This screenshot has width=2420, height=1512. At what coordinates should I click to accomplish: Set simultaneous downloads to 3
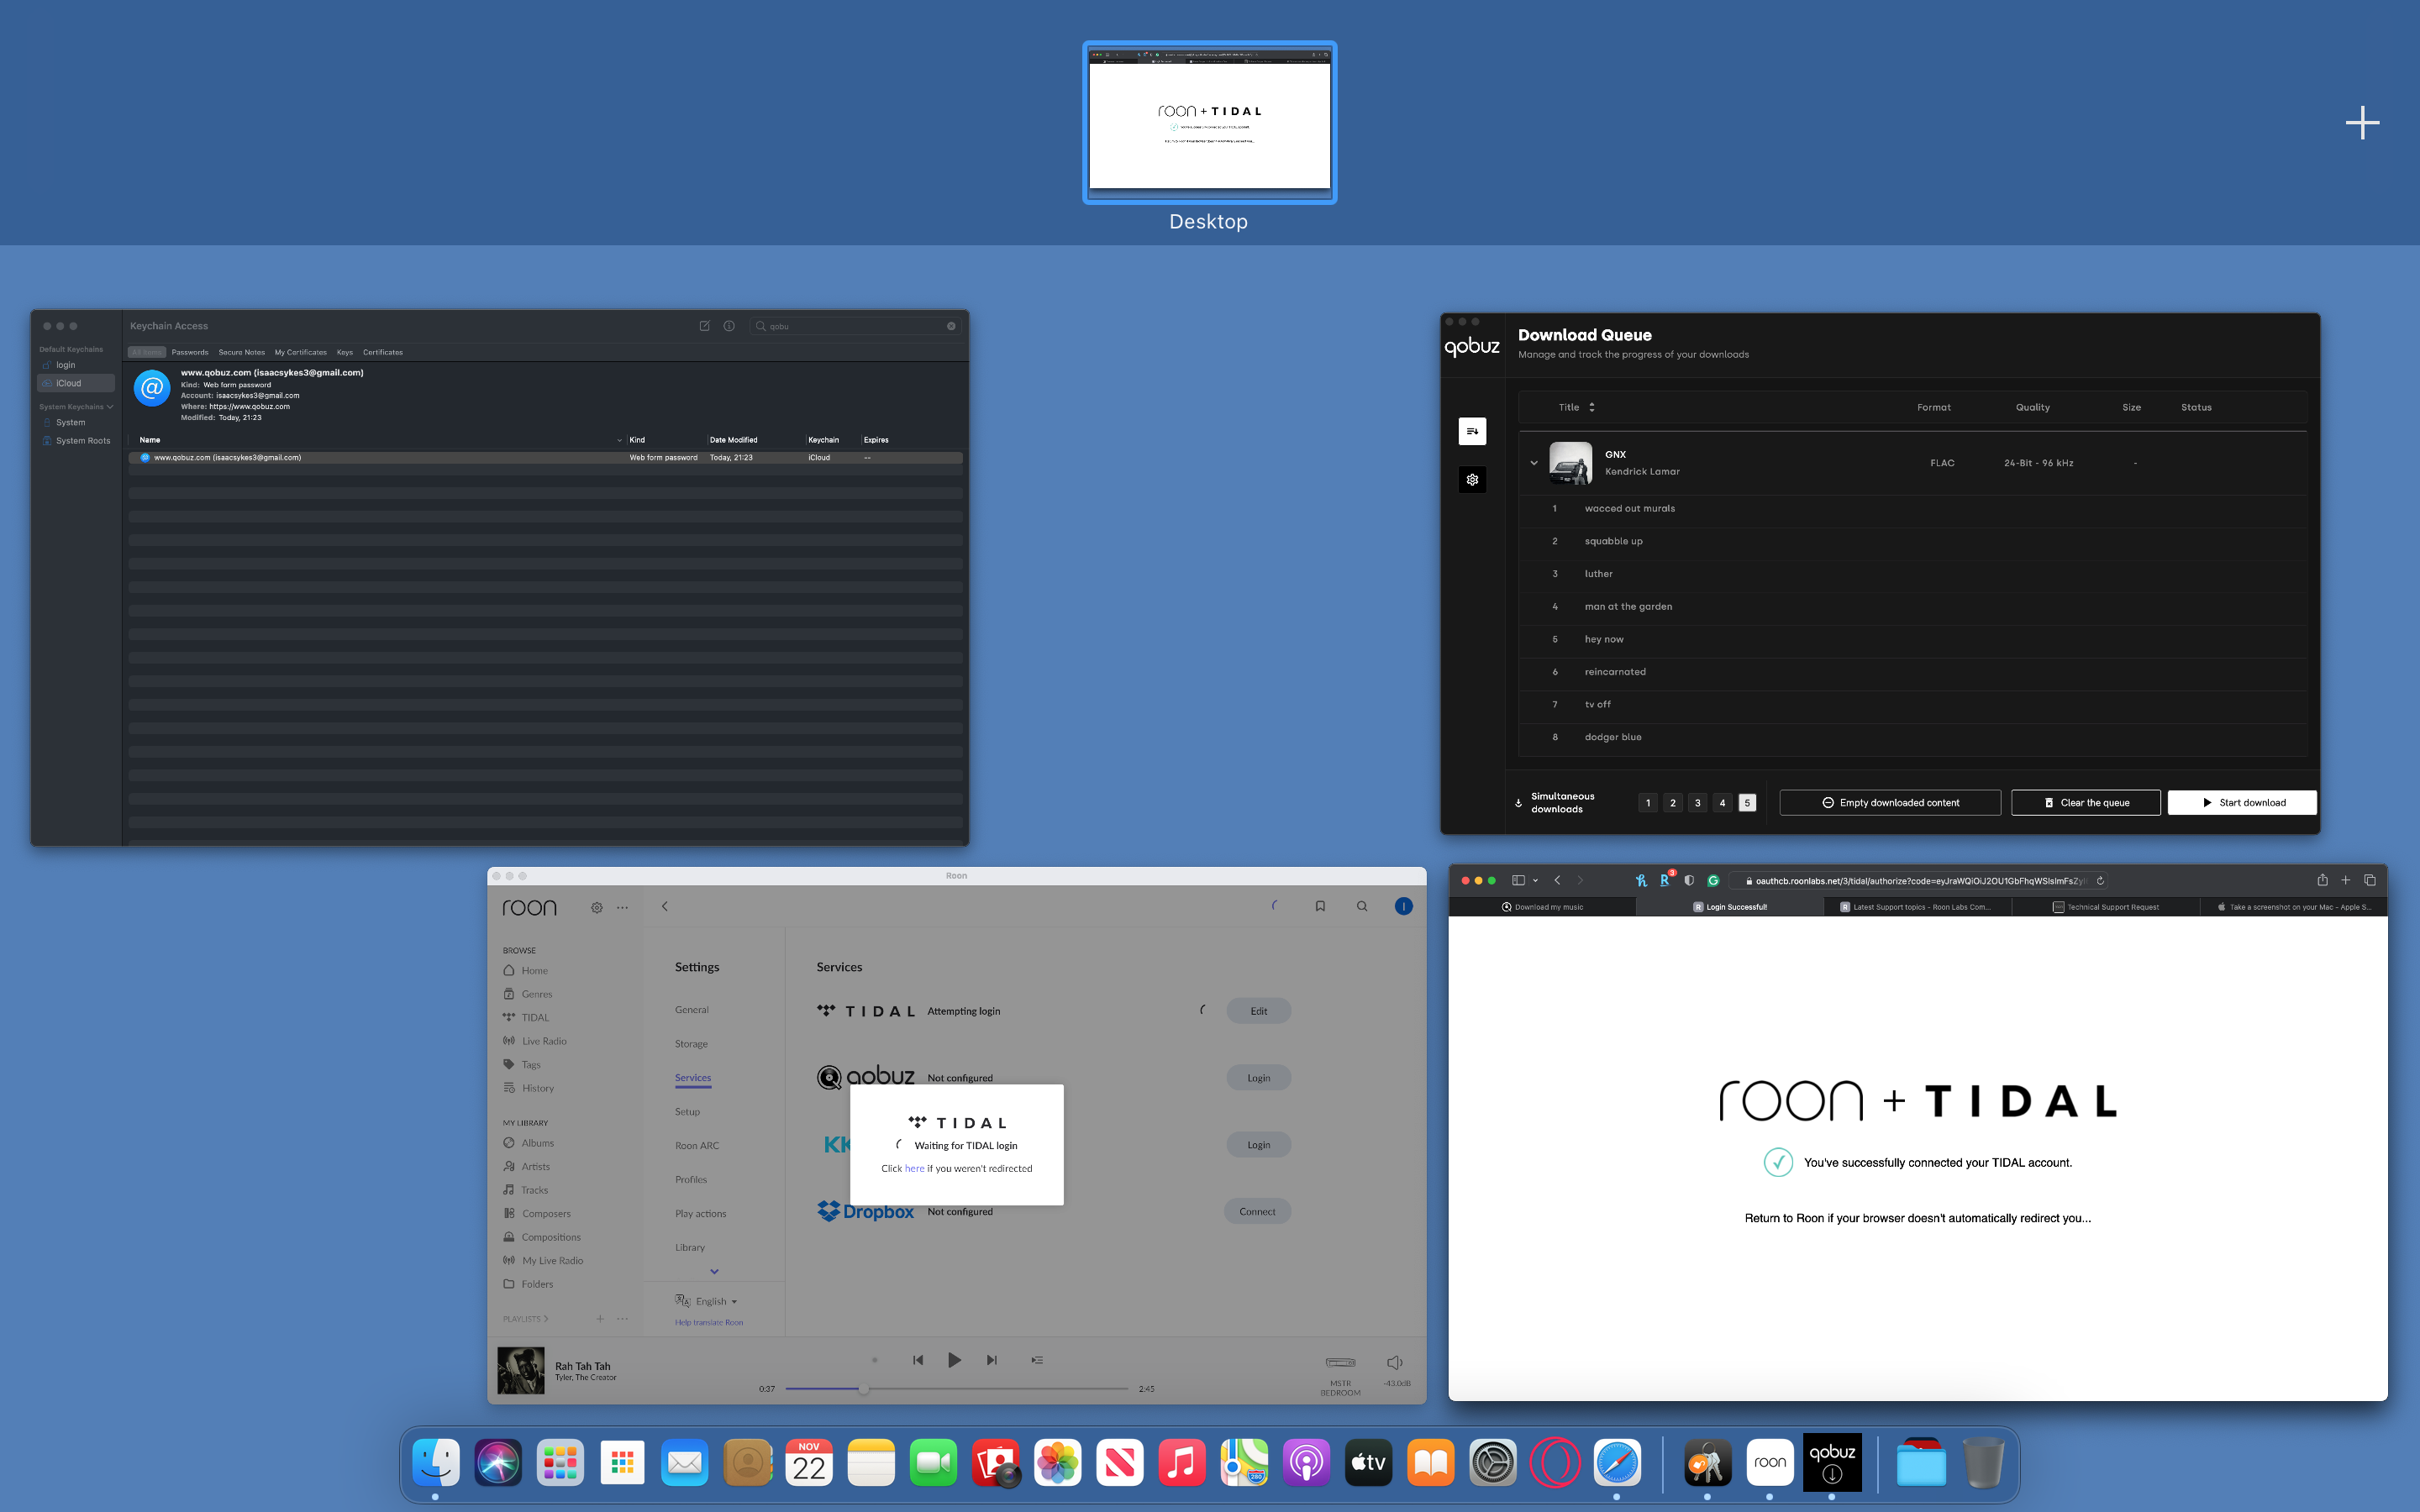(x=1698, y=803)
